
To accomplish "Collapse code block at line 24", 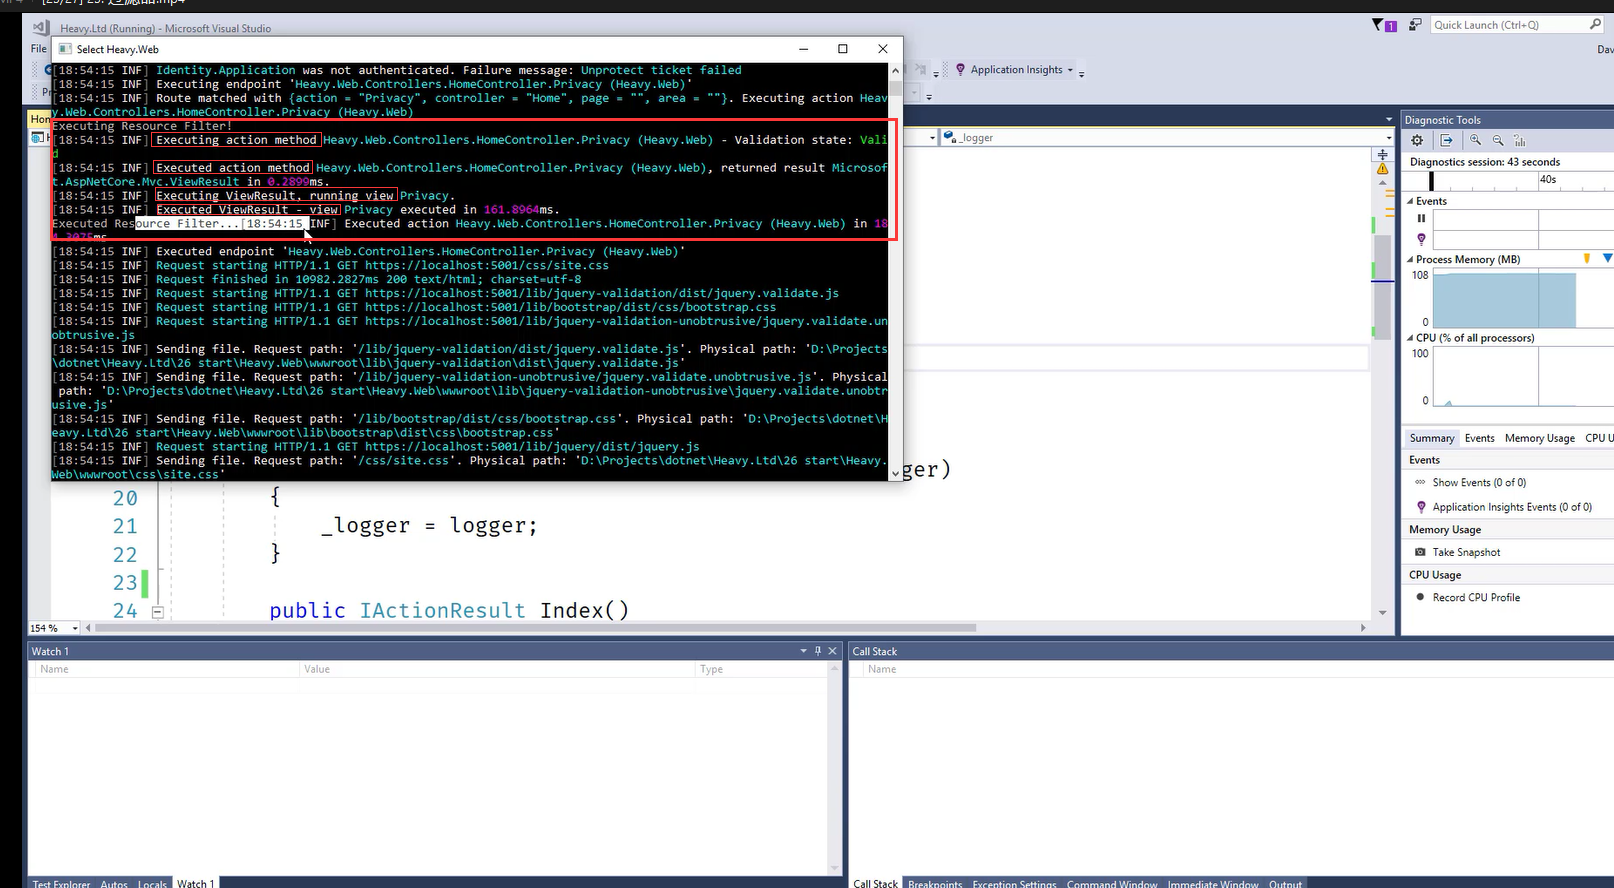I will click(x=157, y=611).
